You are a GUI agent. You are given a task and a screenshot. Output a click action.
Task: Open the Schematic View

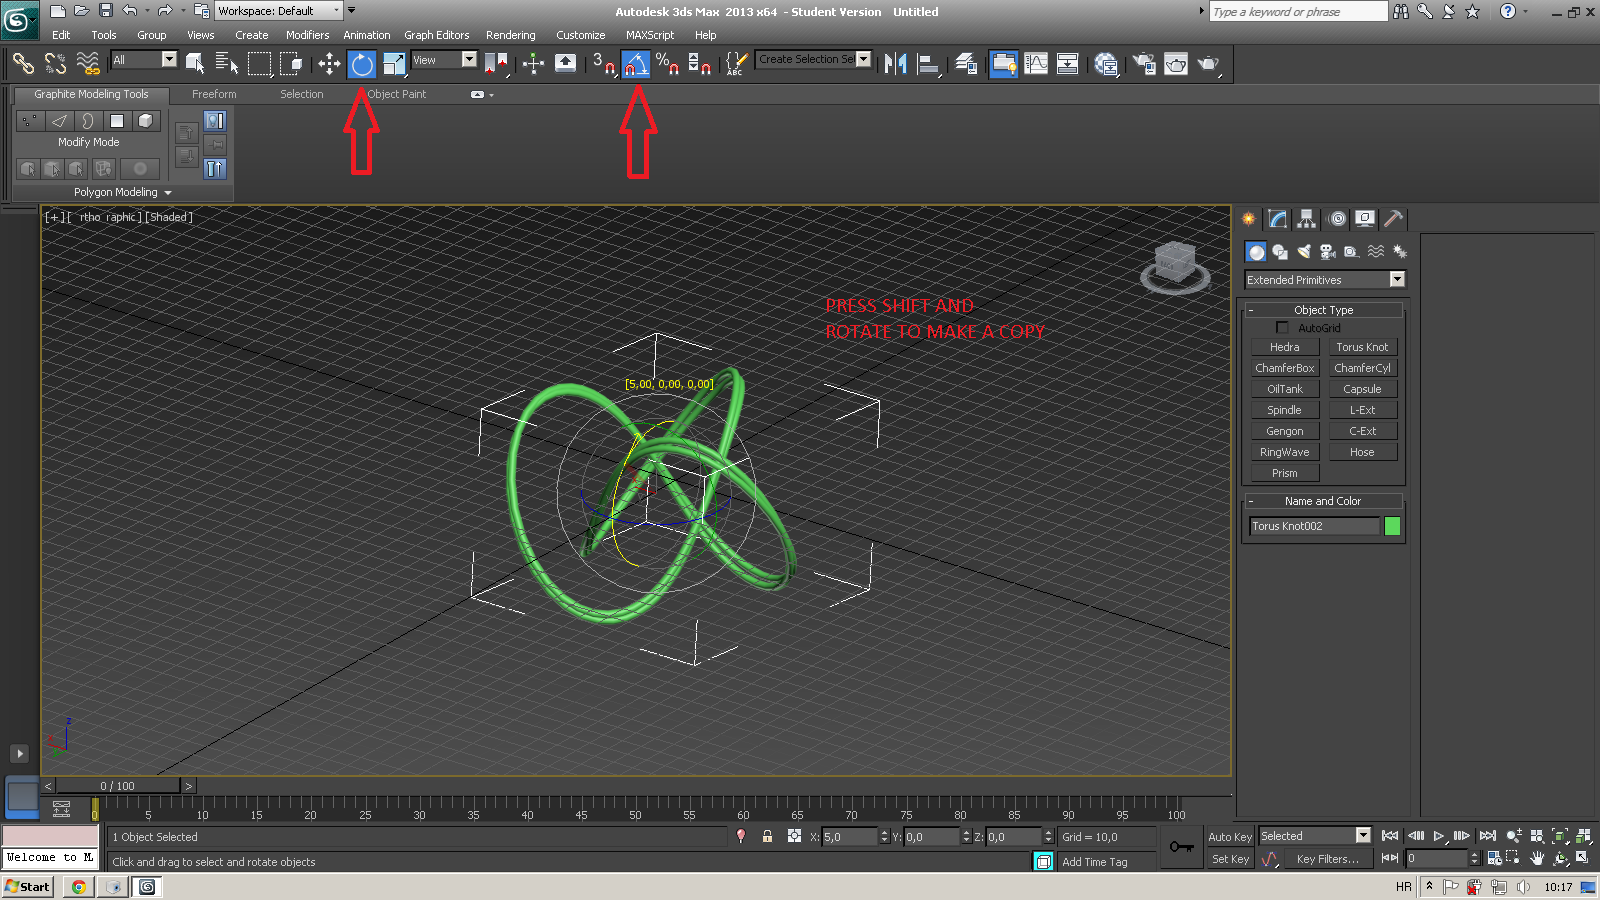tap(1068, 64)
